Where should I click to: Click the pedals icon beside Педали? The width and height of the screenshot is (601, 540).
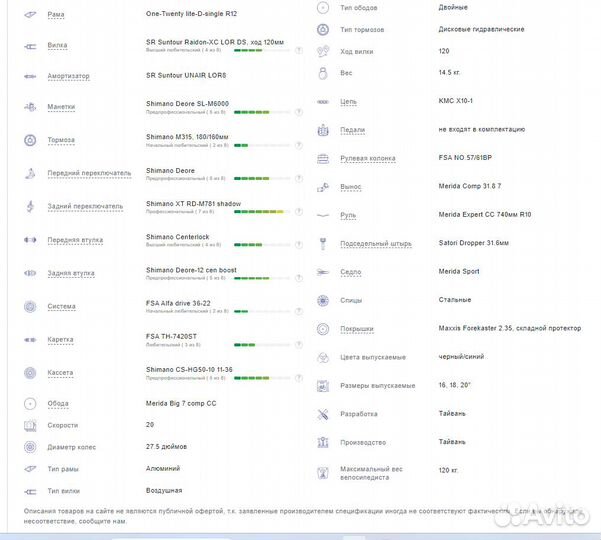point(323,129)
